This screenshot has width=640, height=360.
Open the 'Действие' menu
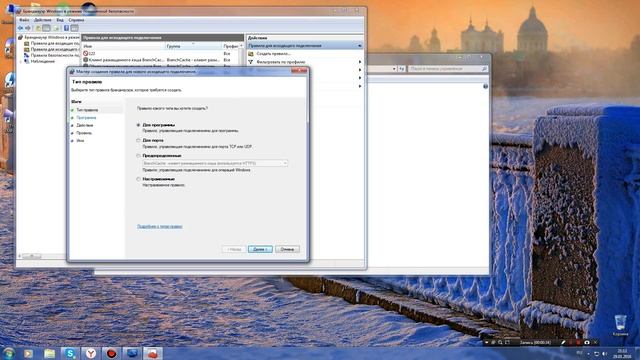[x=42, y=20]
